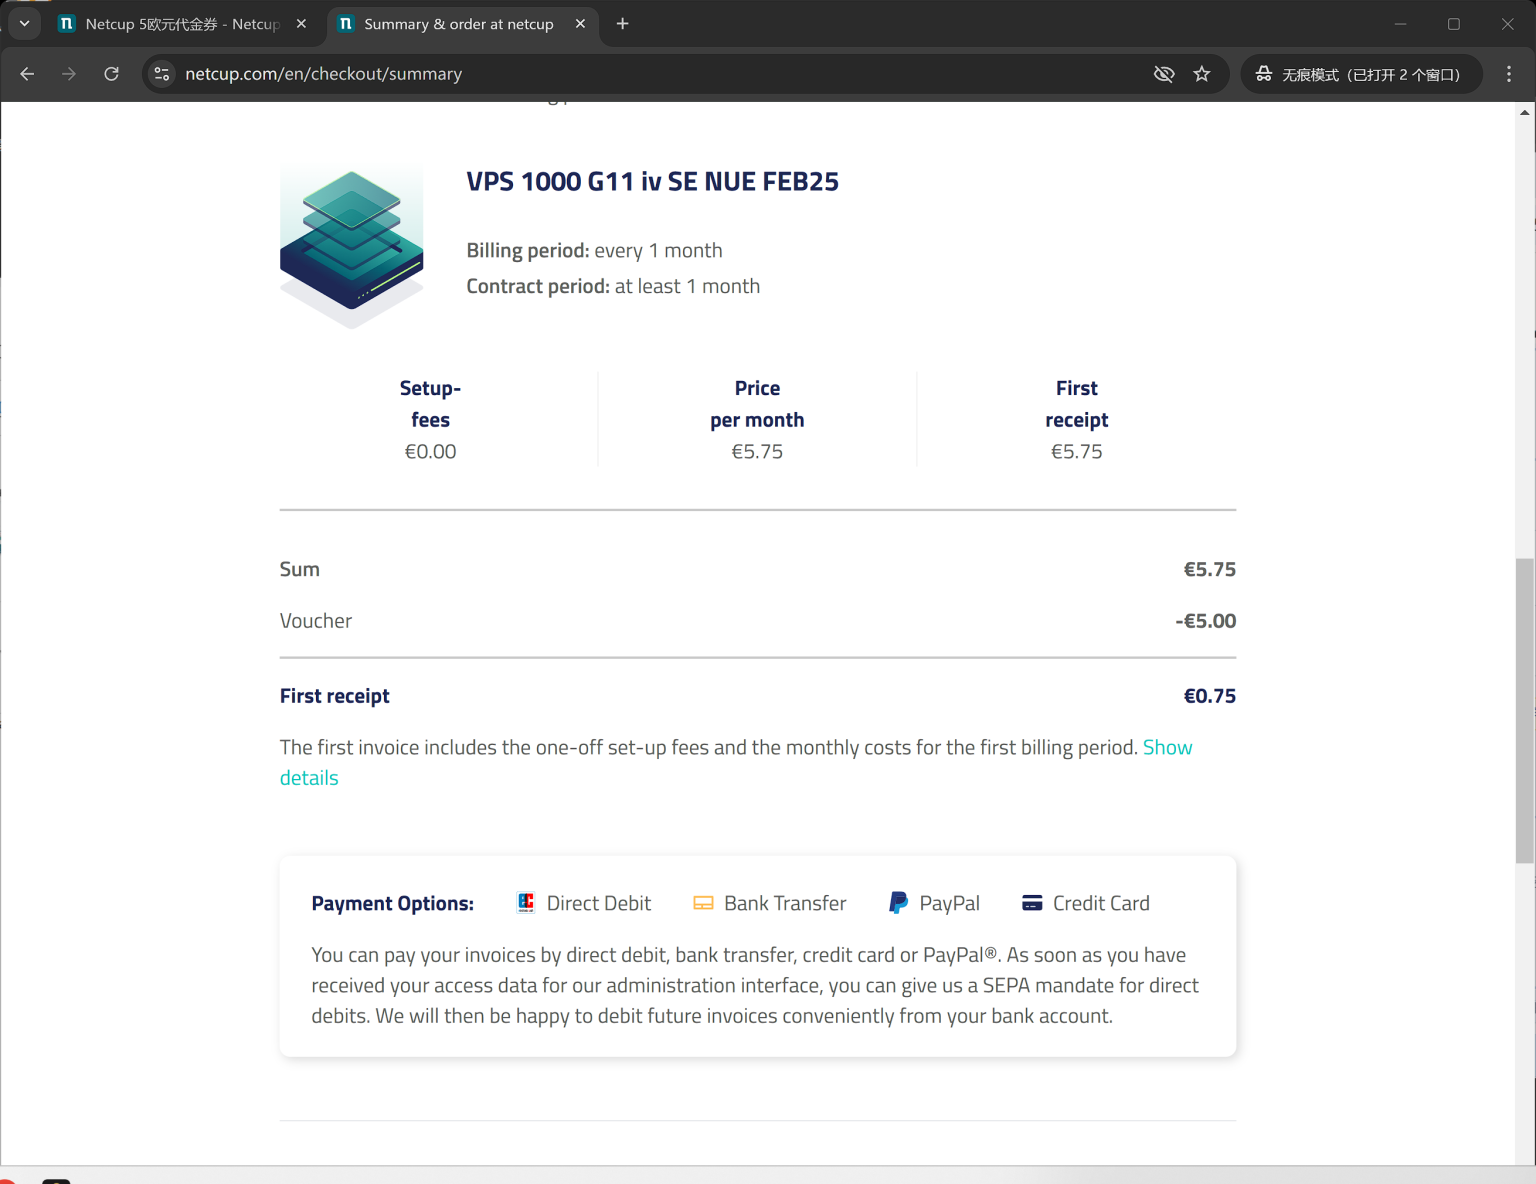Click the Bank Transfer payment icon
Viewport: 1536px width, 1184px height.
703,903
